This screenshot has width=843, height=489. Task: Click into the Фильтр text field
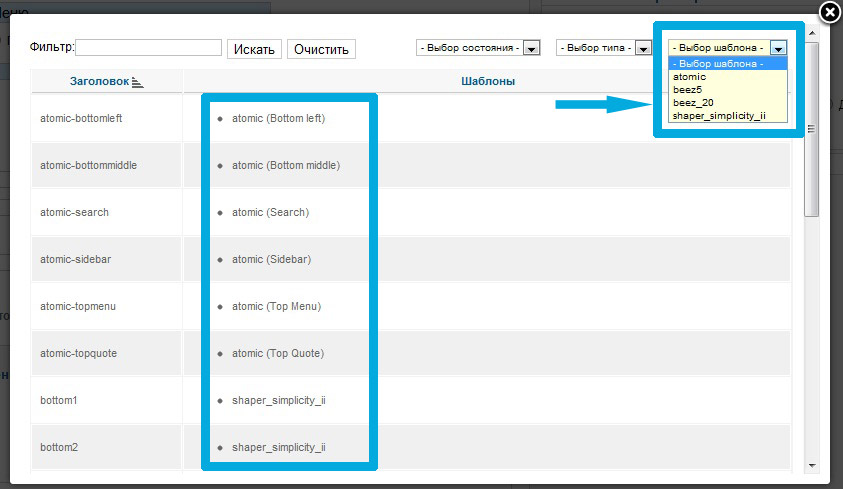(x=149, y=47)
